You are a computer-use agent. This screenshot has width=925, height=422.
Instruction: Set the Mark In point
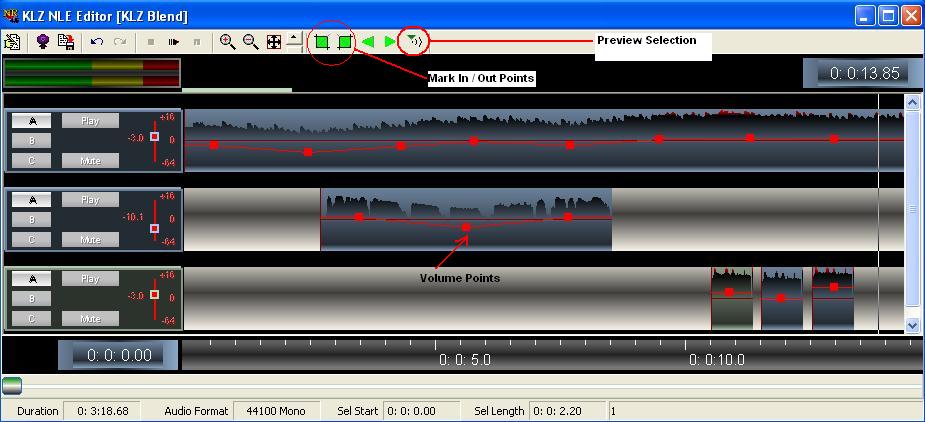coord(322,42)
